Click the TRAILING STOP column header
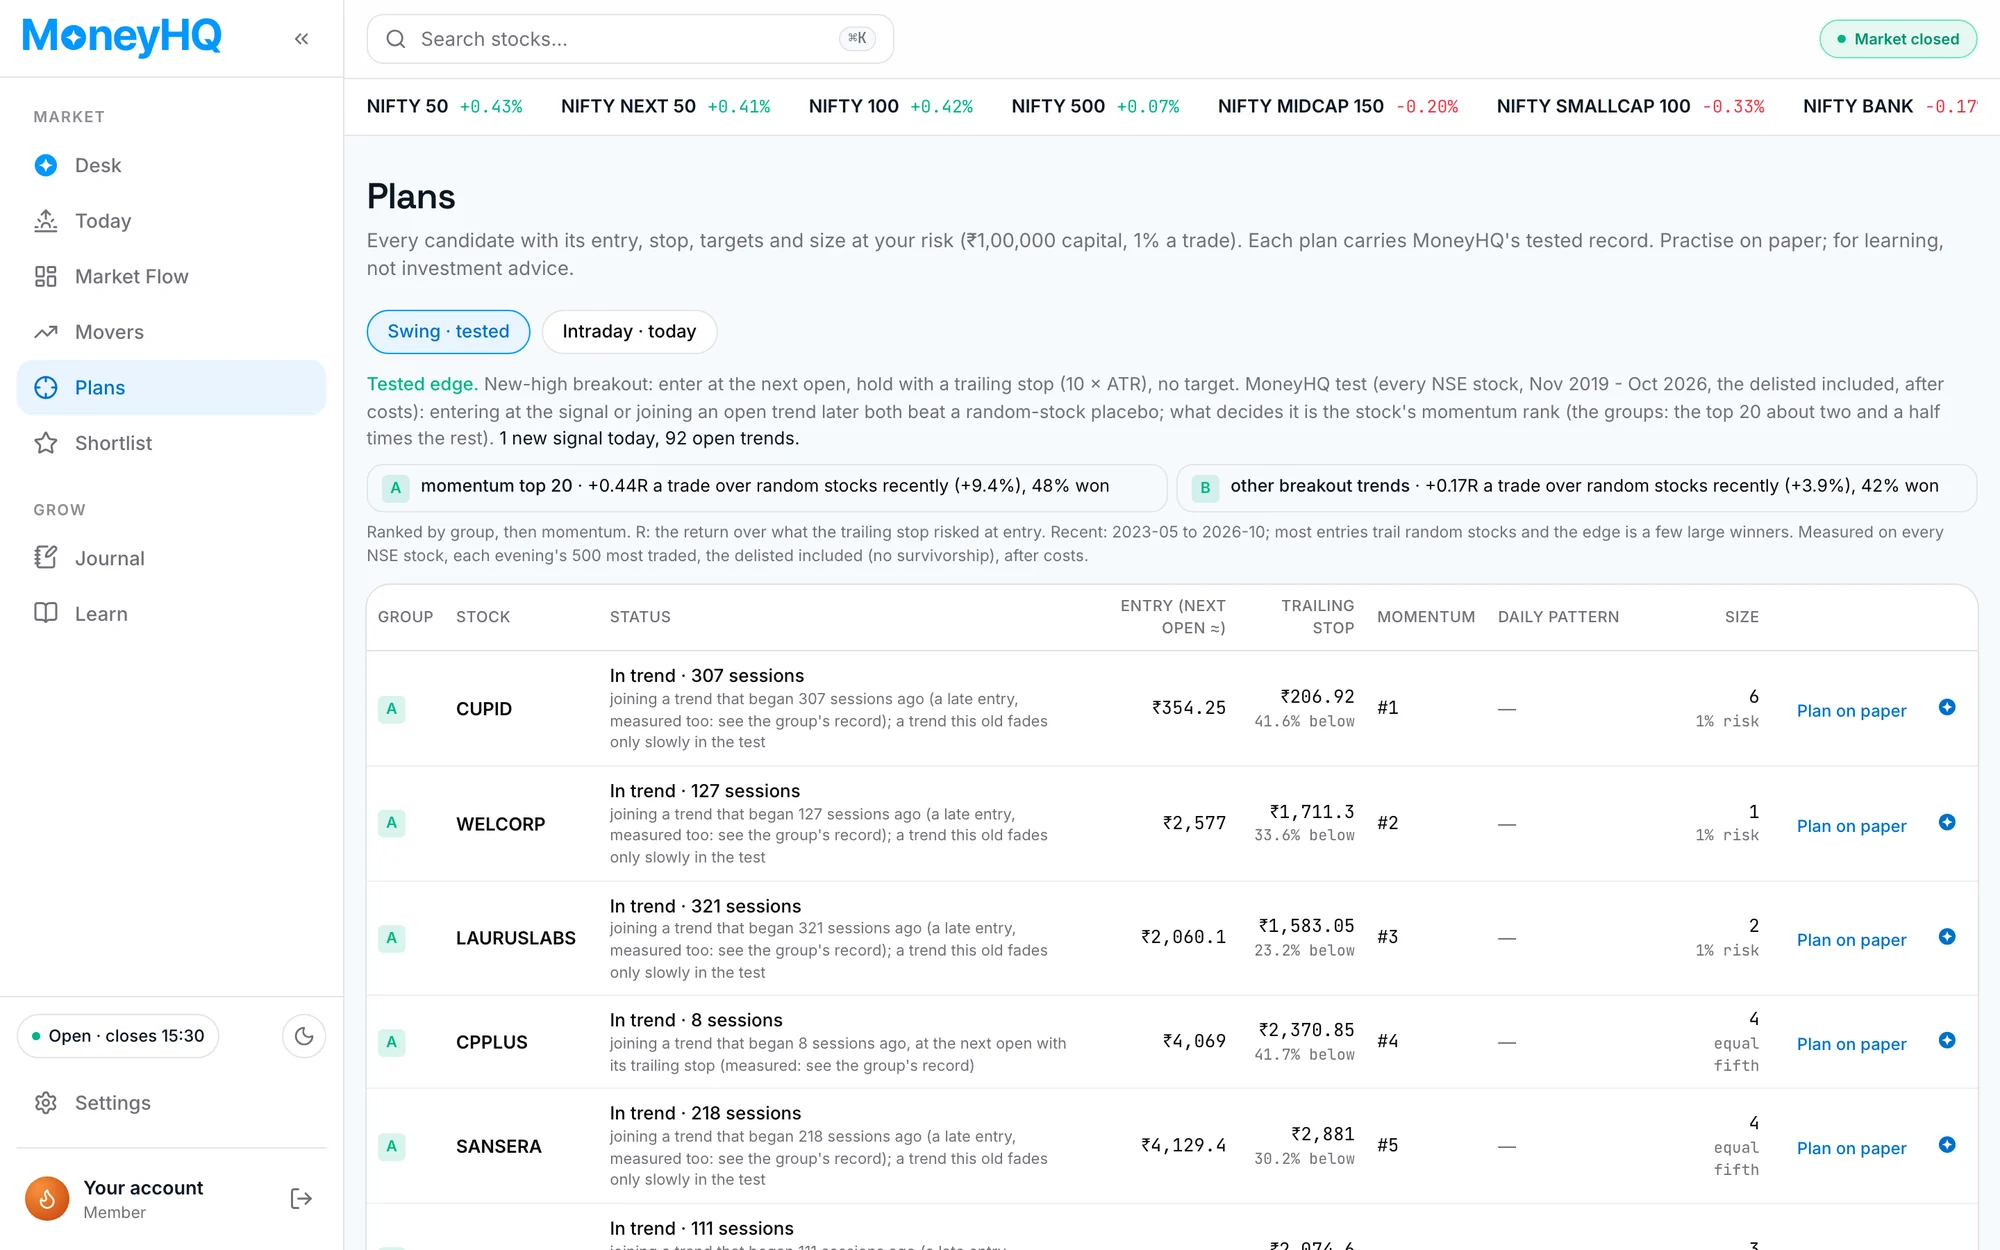The image size is (2000, 1250). (1317, 617)
